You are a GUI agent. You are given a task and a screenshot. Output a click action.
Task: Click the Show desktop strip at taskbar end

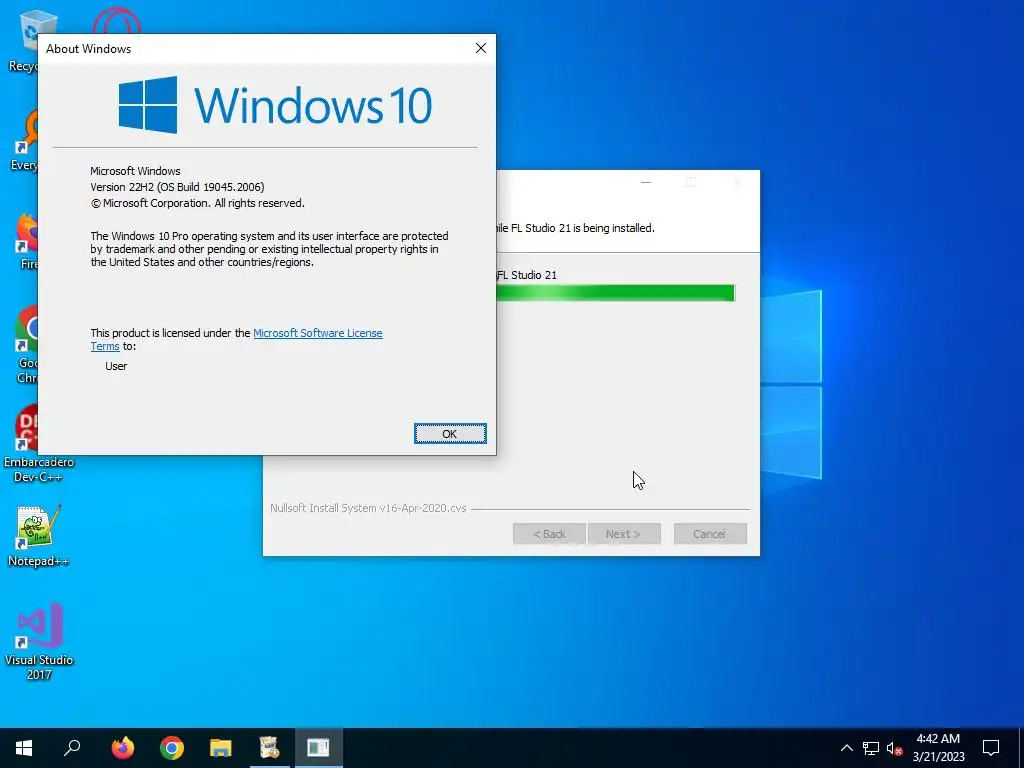click(1021, 748)
